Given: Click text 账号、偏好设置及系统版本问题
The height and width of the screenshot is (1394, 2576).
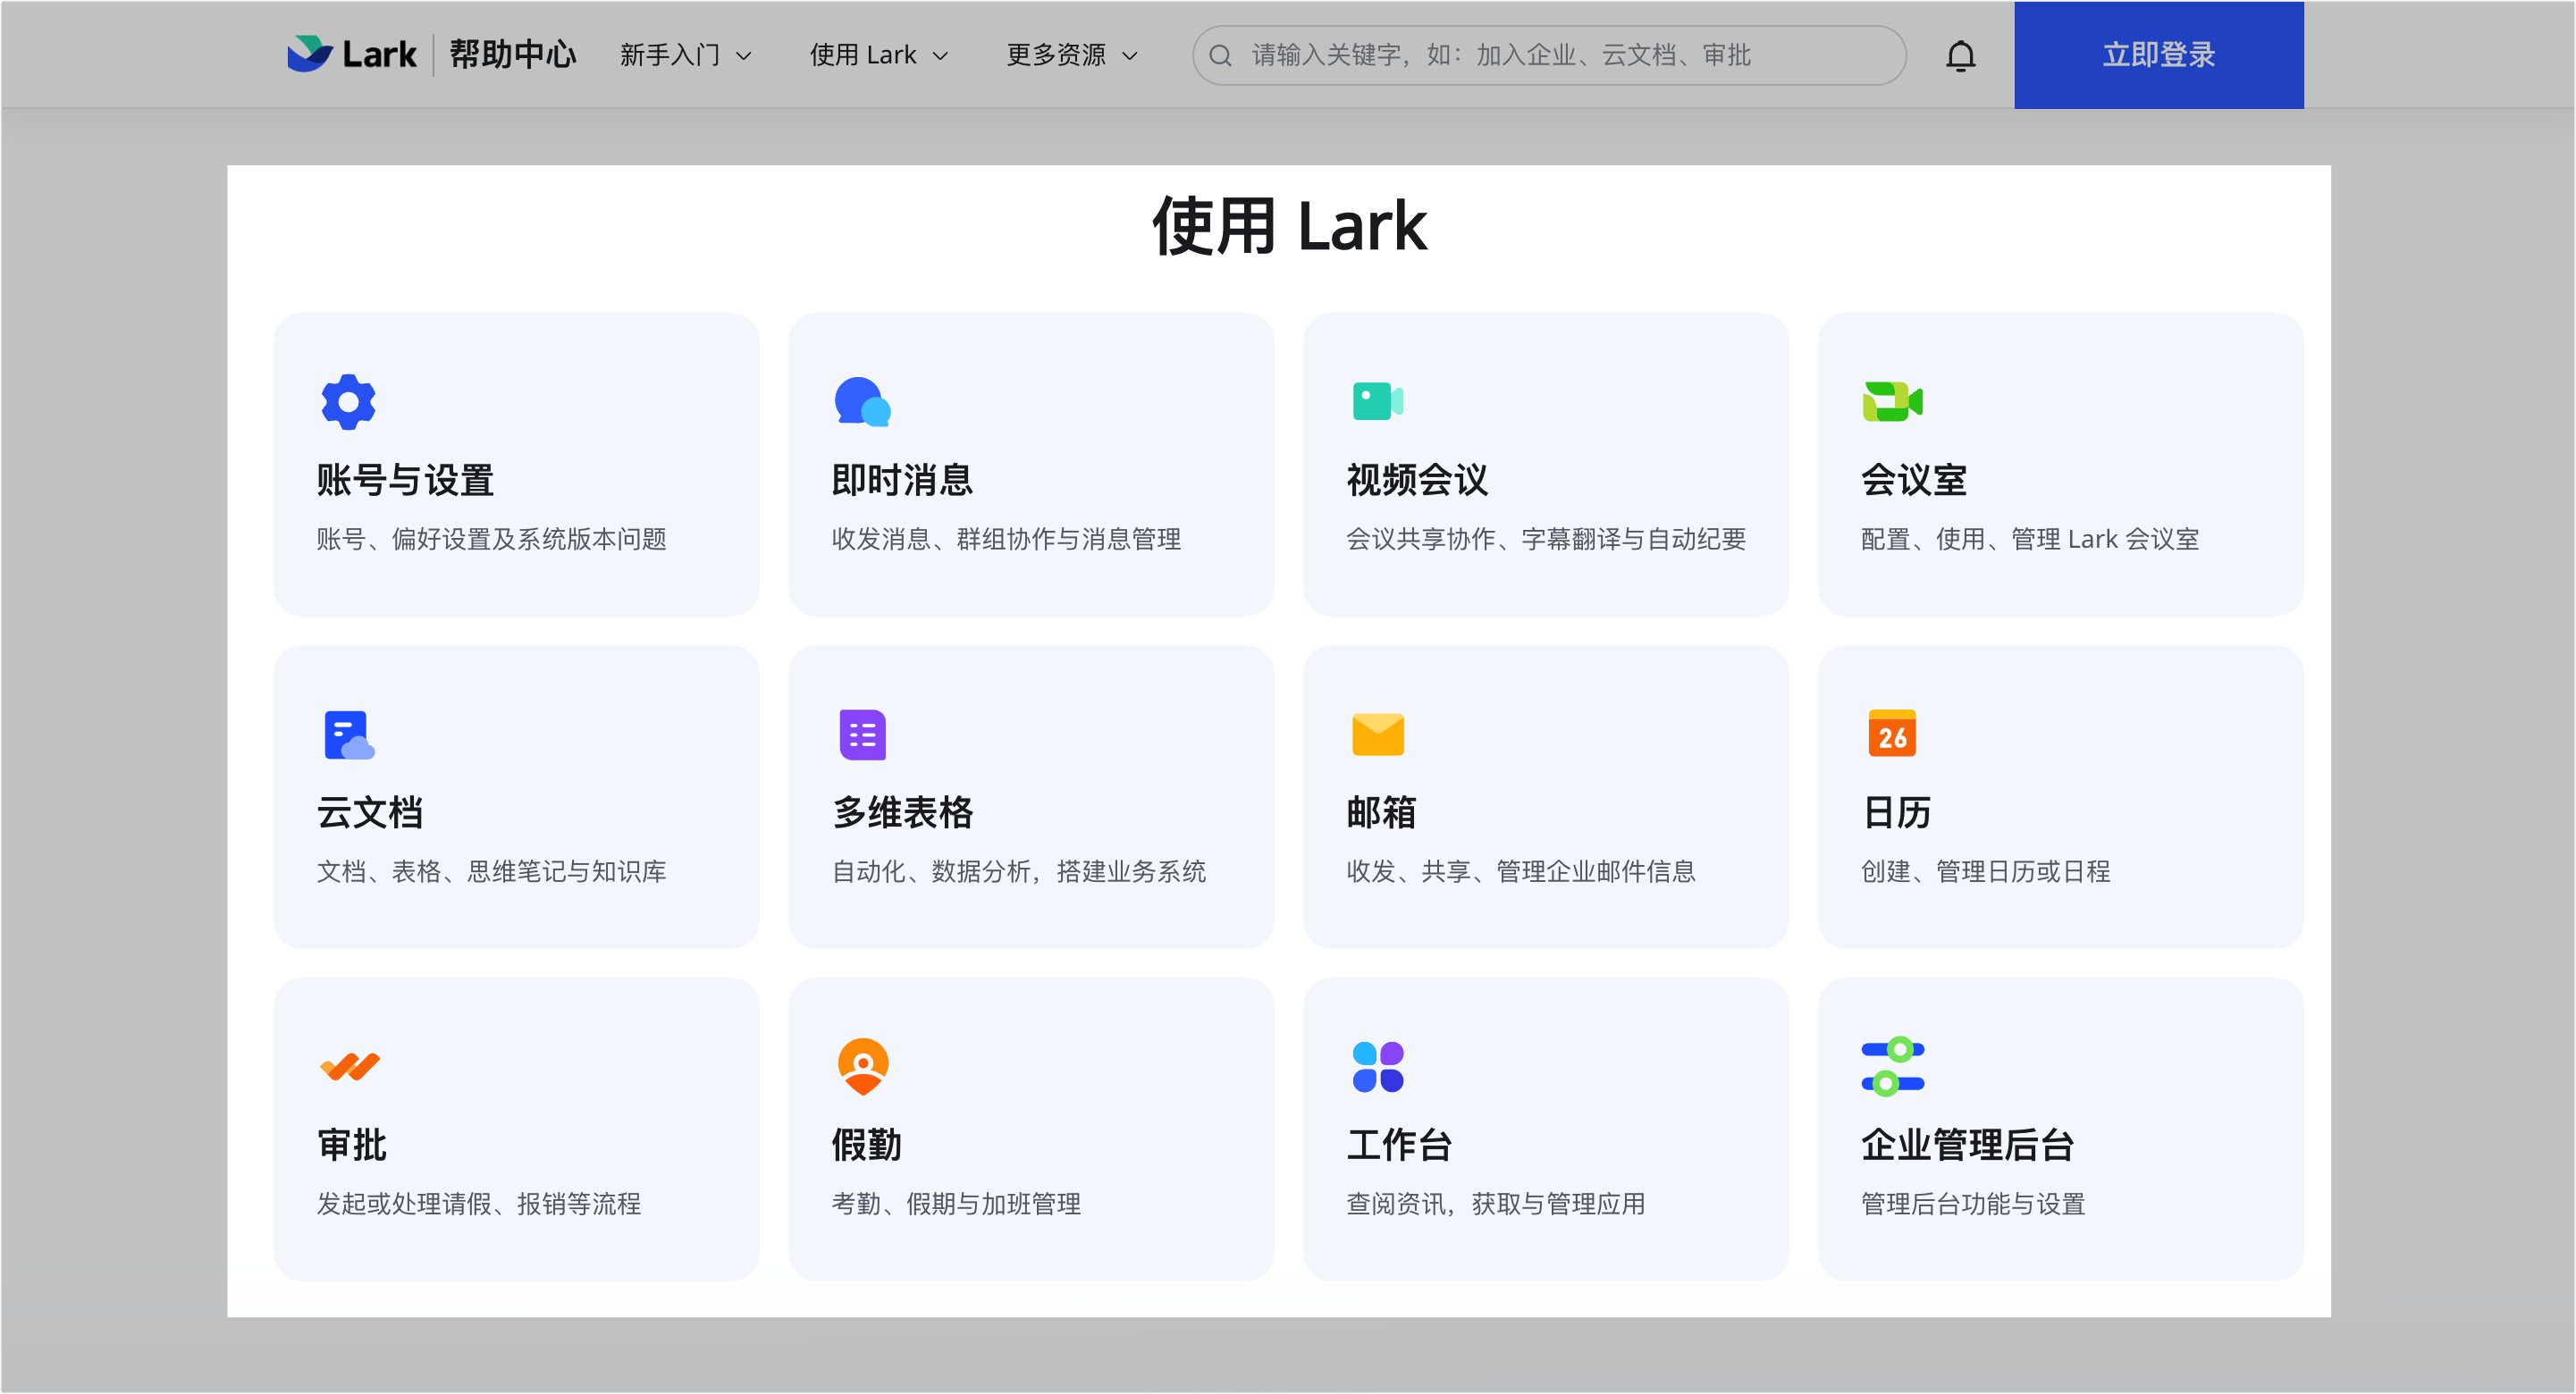Looking at the screenshot, I should [491, 539].
